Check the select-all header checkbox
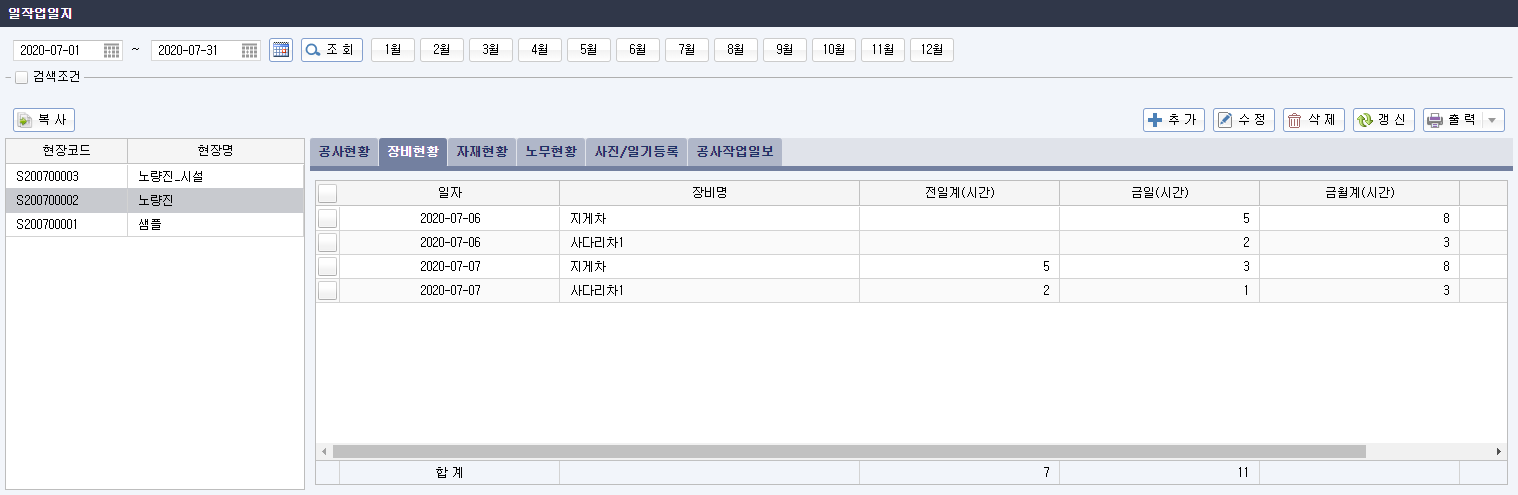This screenshot has width=1518, height=495. click(328, 193)
